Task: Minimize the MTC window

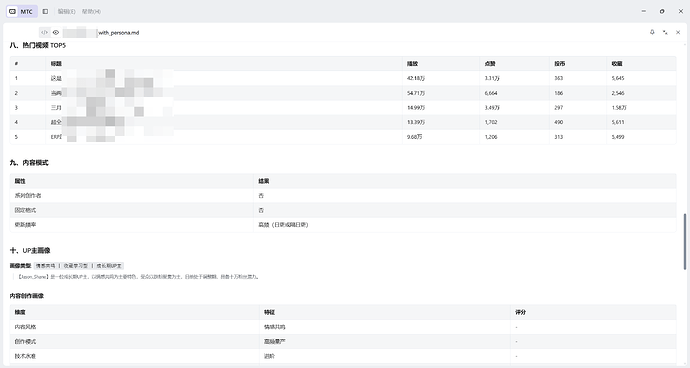Action: click(644, 11)
